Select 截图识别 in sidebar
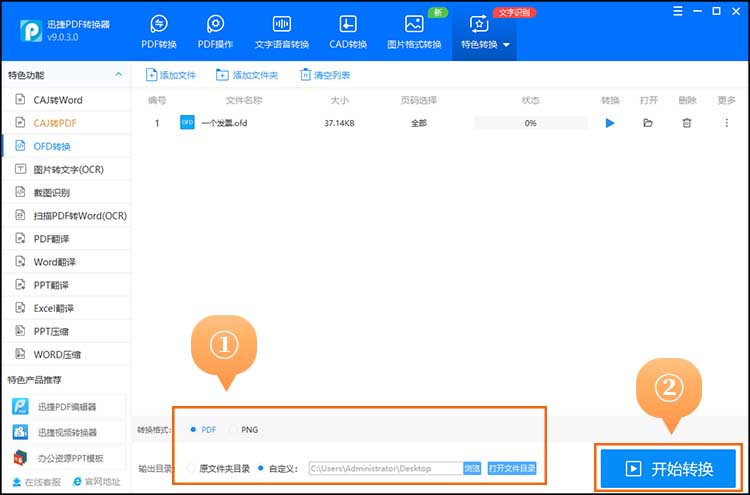Image resolution: width=750 pixels, height=495 pixels. (66, 193)
